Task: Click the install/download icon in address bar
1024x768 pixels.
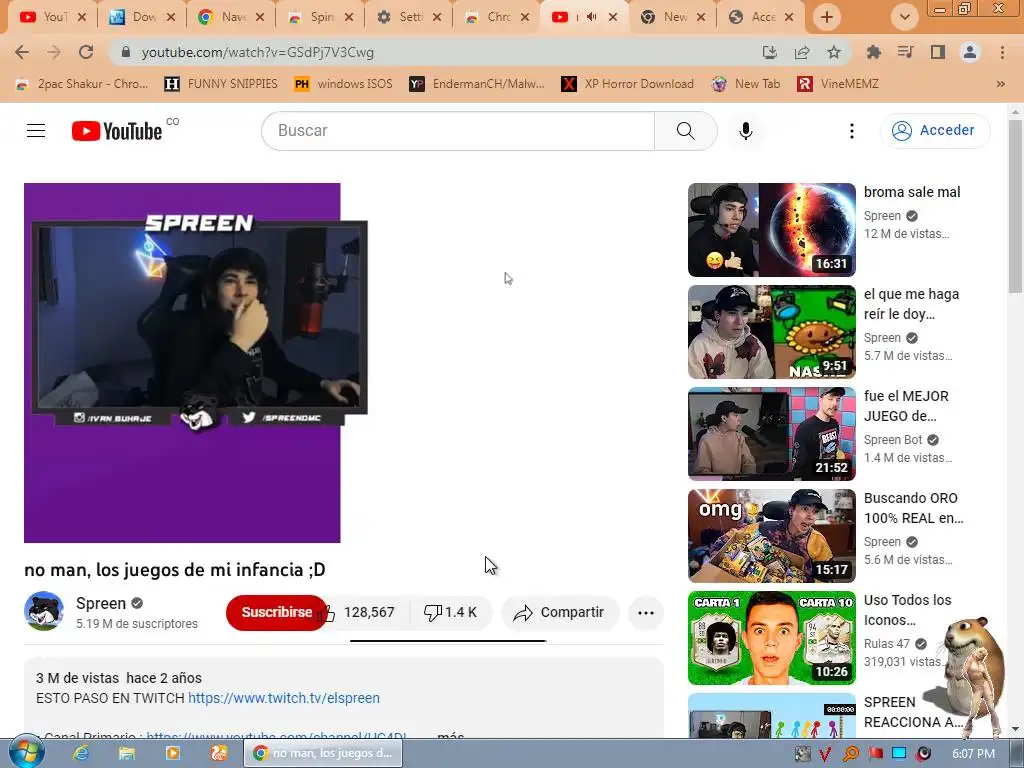Action: 770,52
